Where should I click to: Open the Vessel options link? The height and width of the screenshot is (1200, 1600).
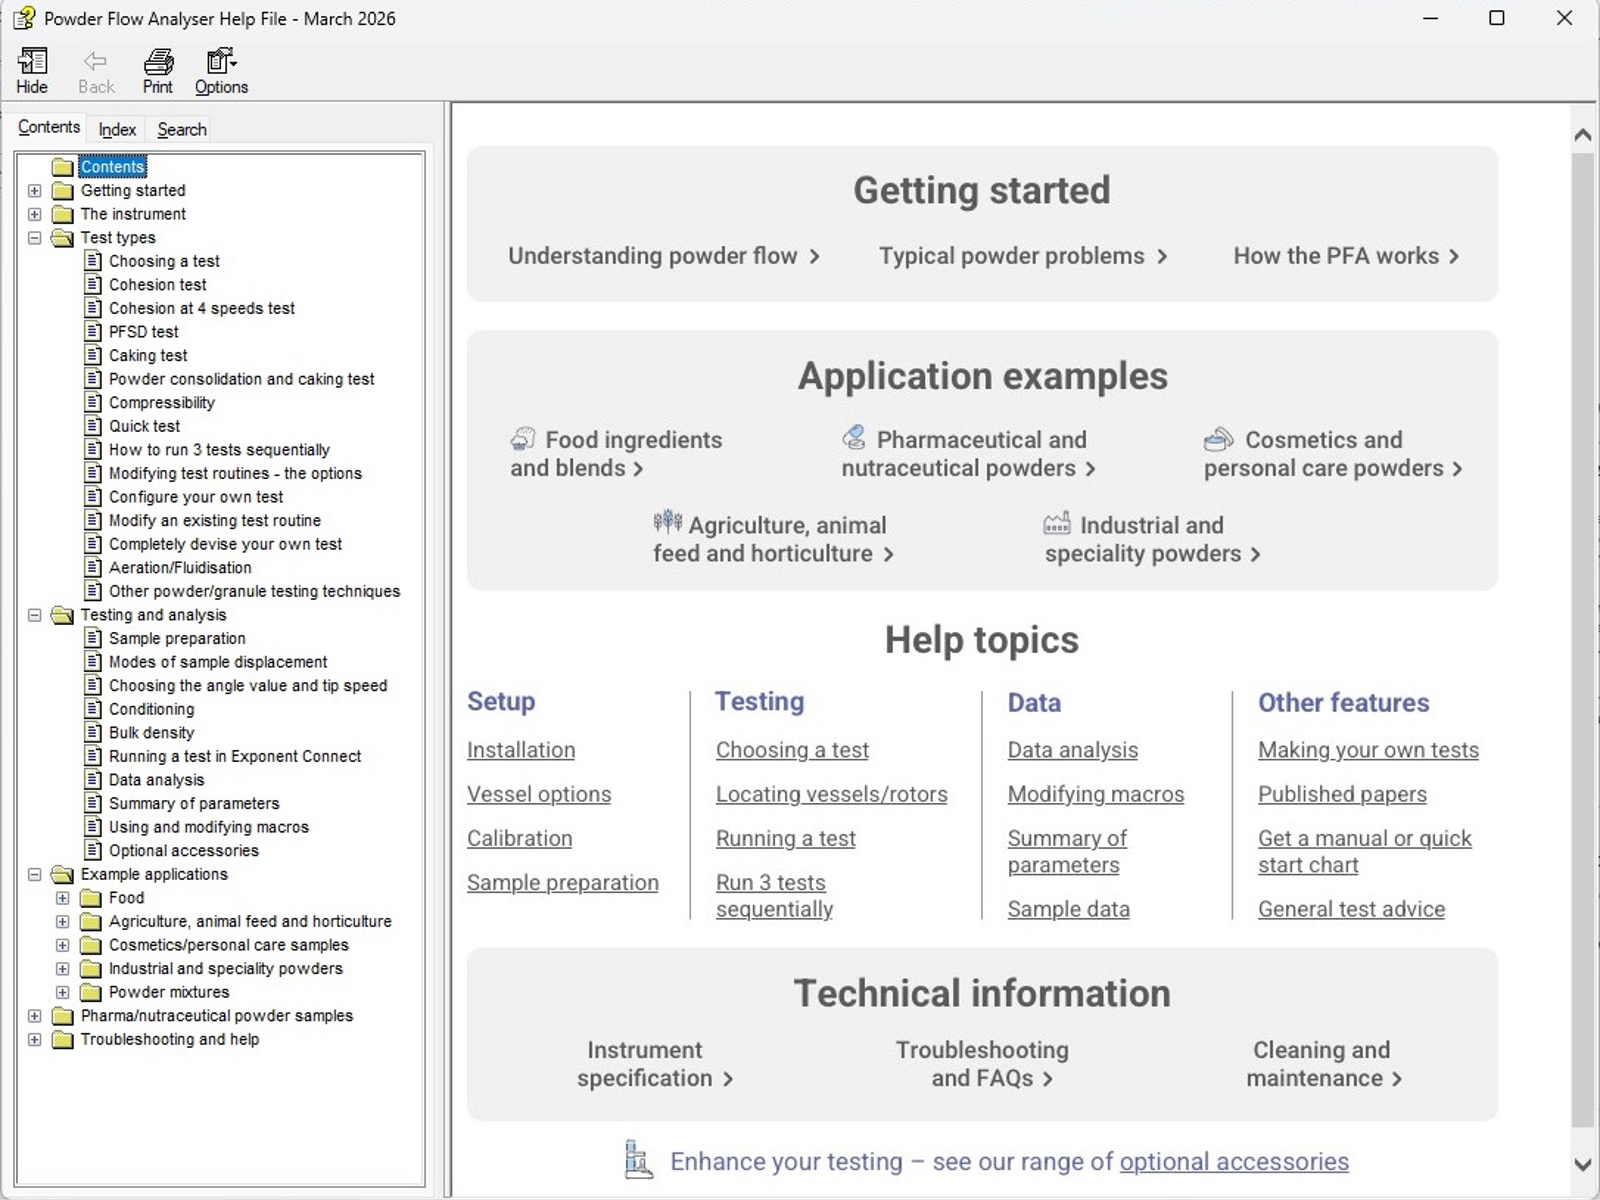tap(539, 794)
